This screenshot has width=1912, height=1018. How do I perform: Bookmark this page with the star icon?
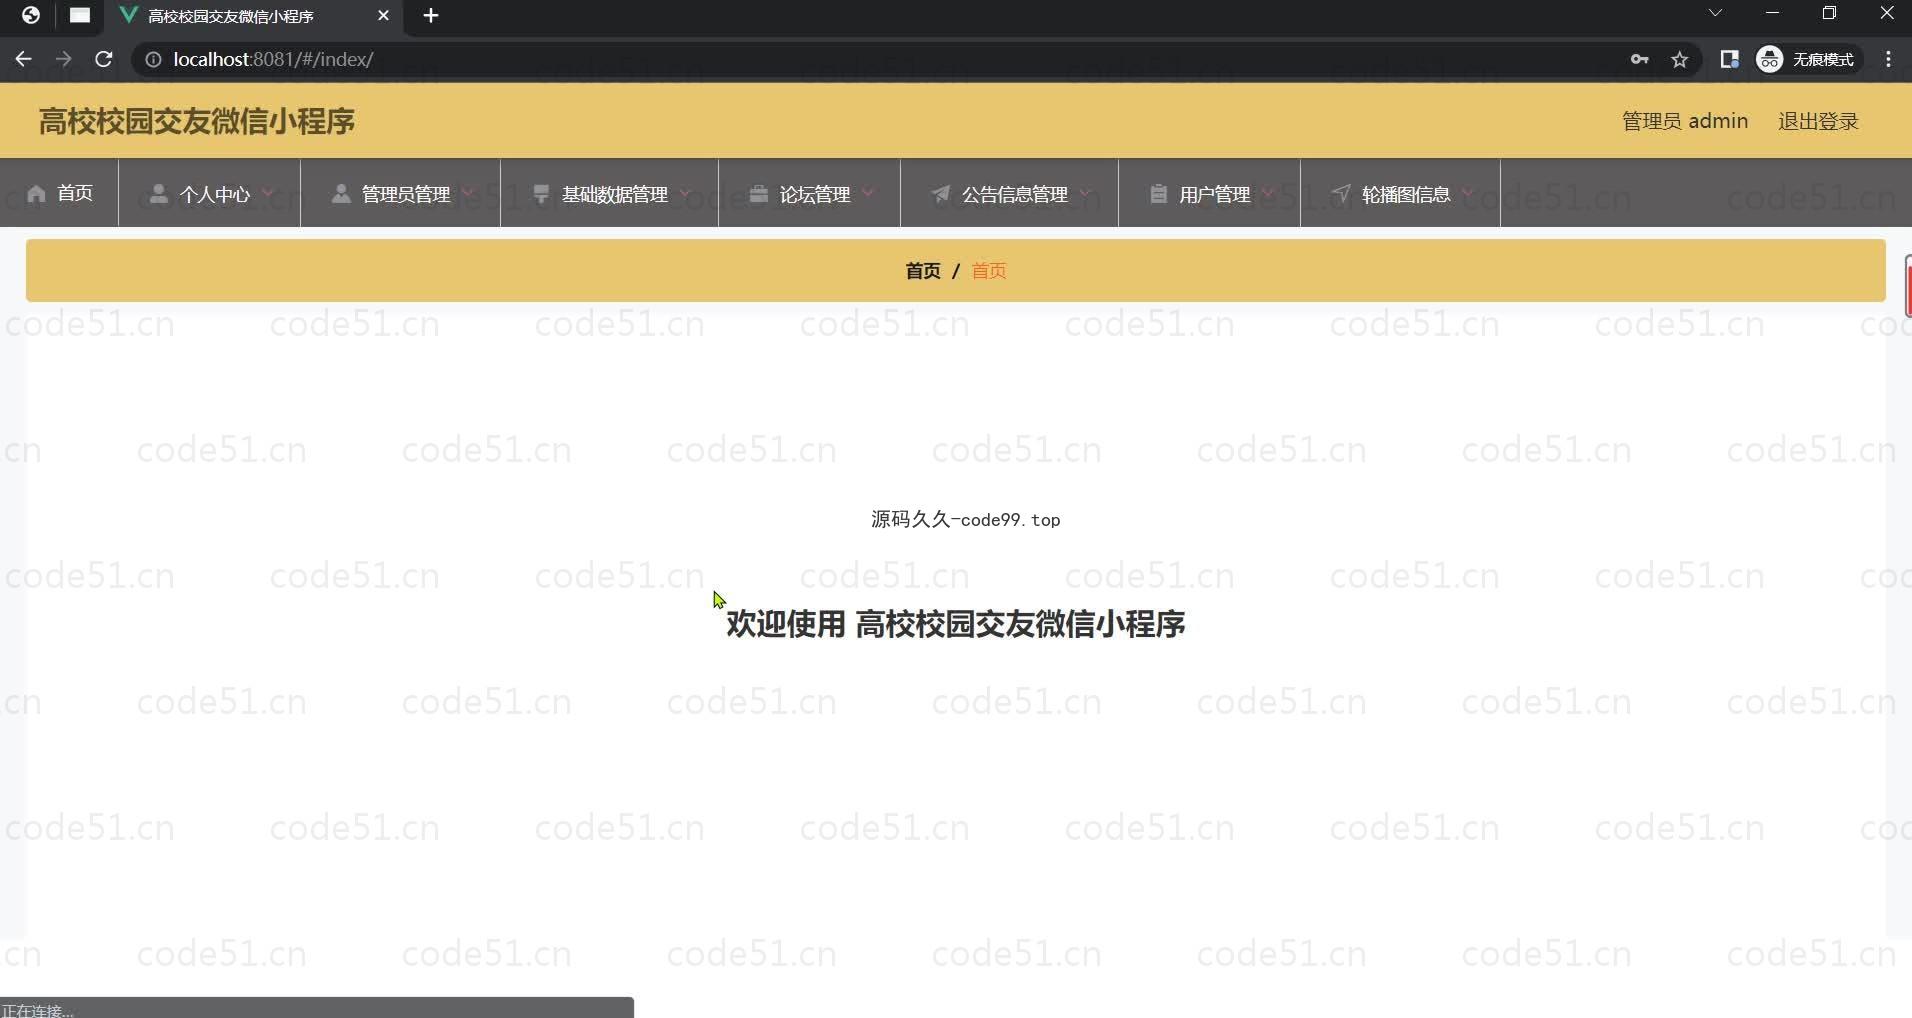coord(1680,59)
